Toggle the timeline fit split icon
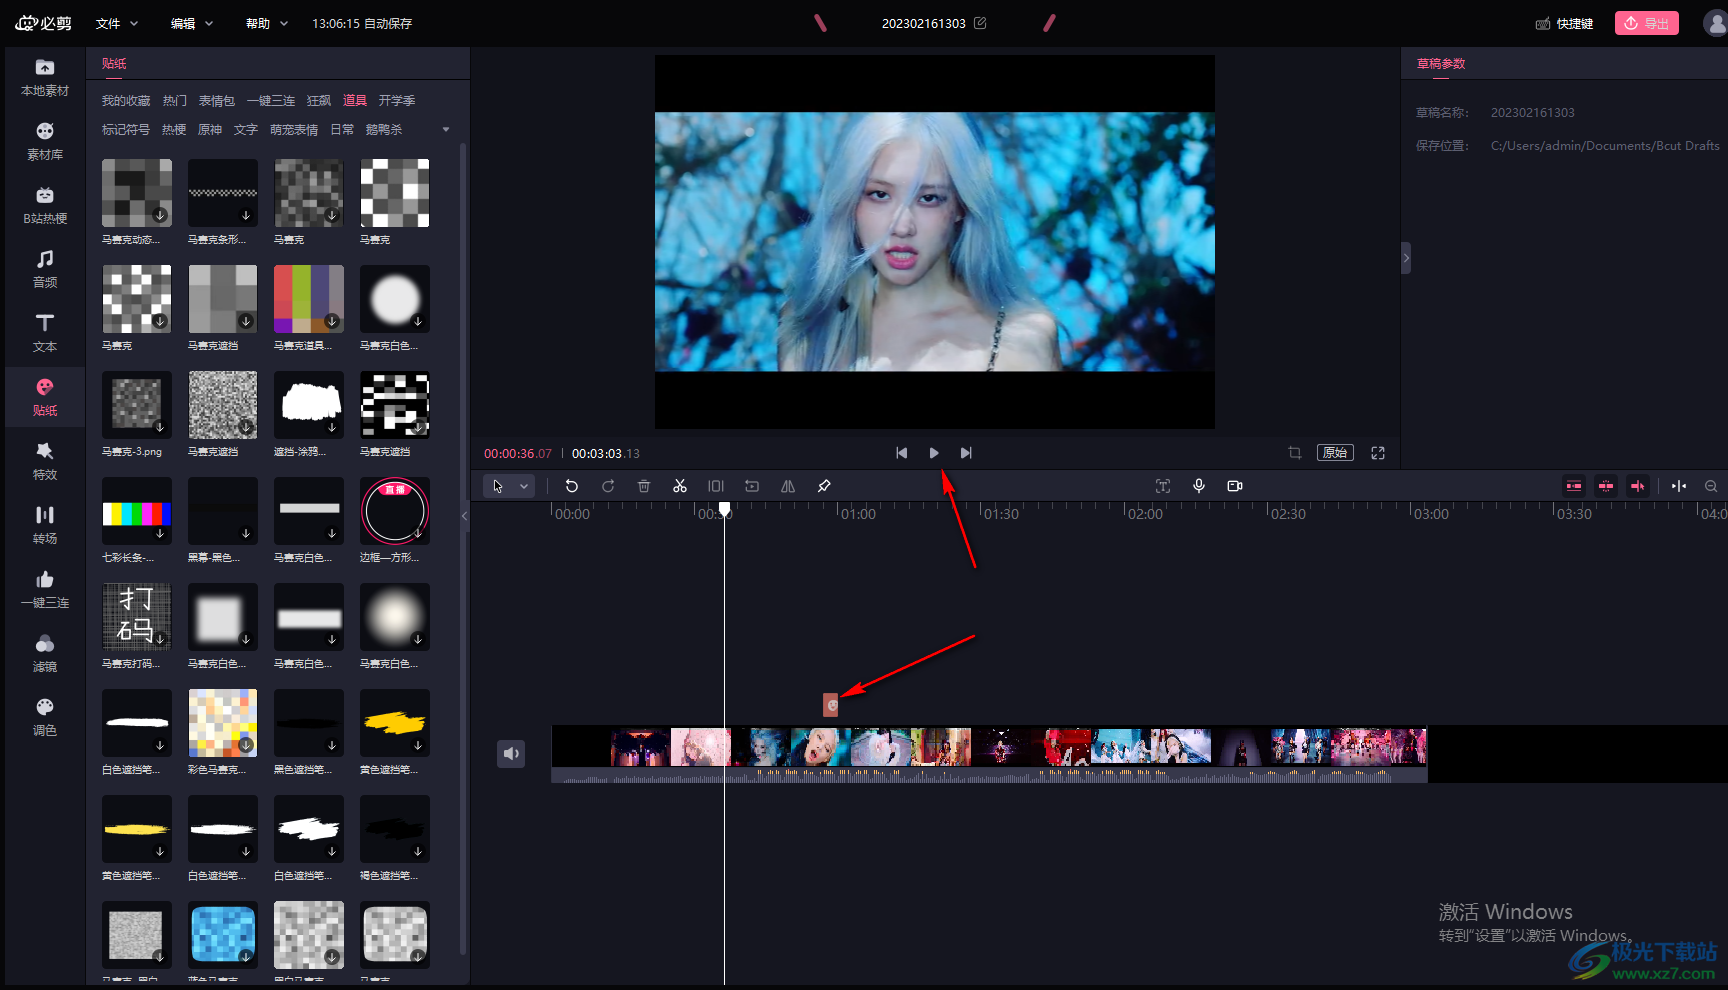 [1679, 486]
